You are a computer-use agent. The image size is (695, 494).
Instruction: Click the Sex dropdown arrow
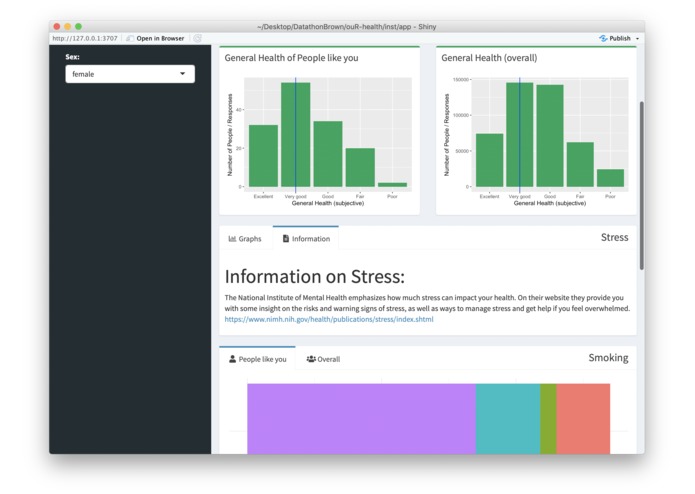coord(183,74)
